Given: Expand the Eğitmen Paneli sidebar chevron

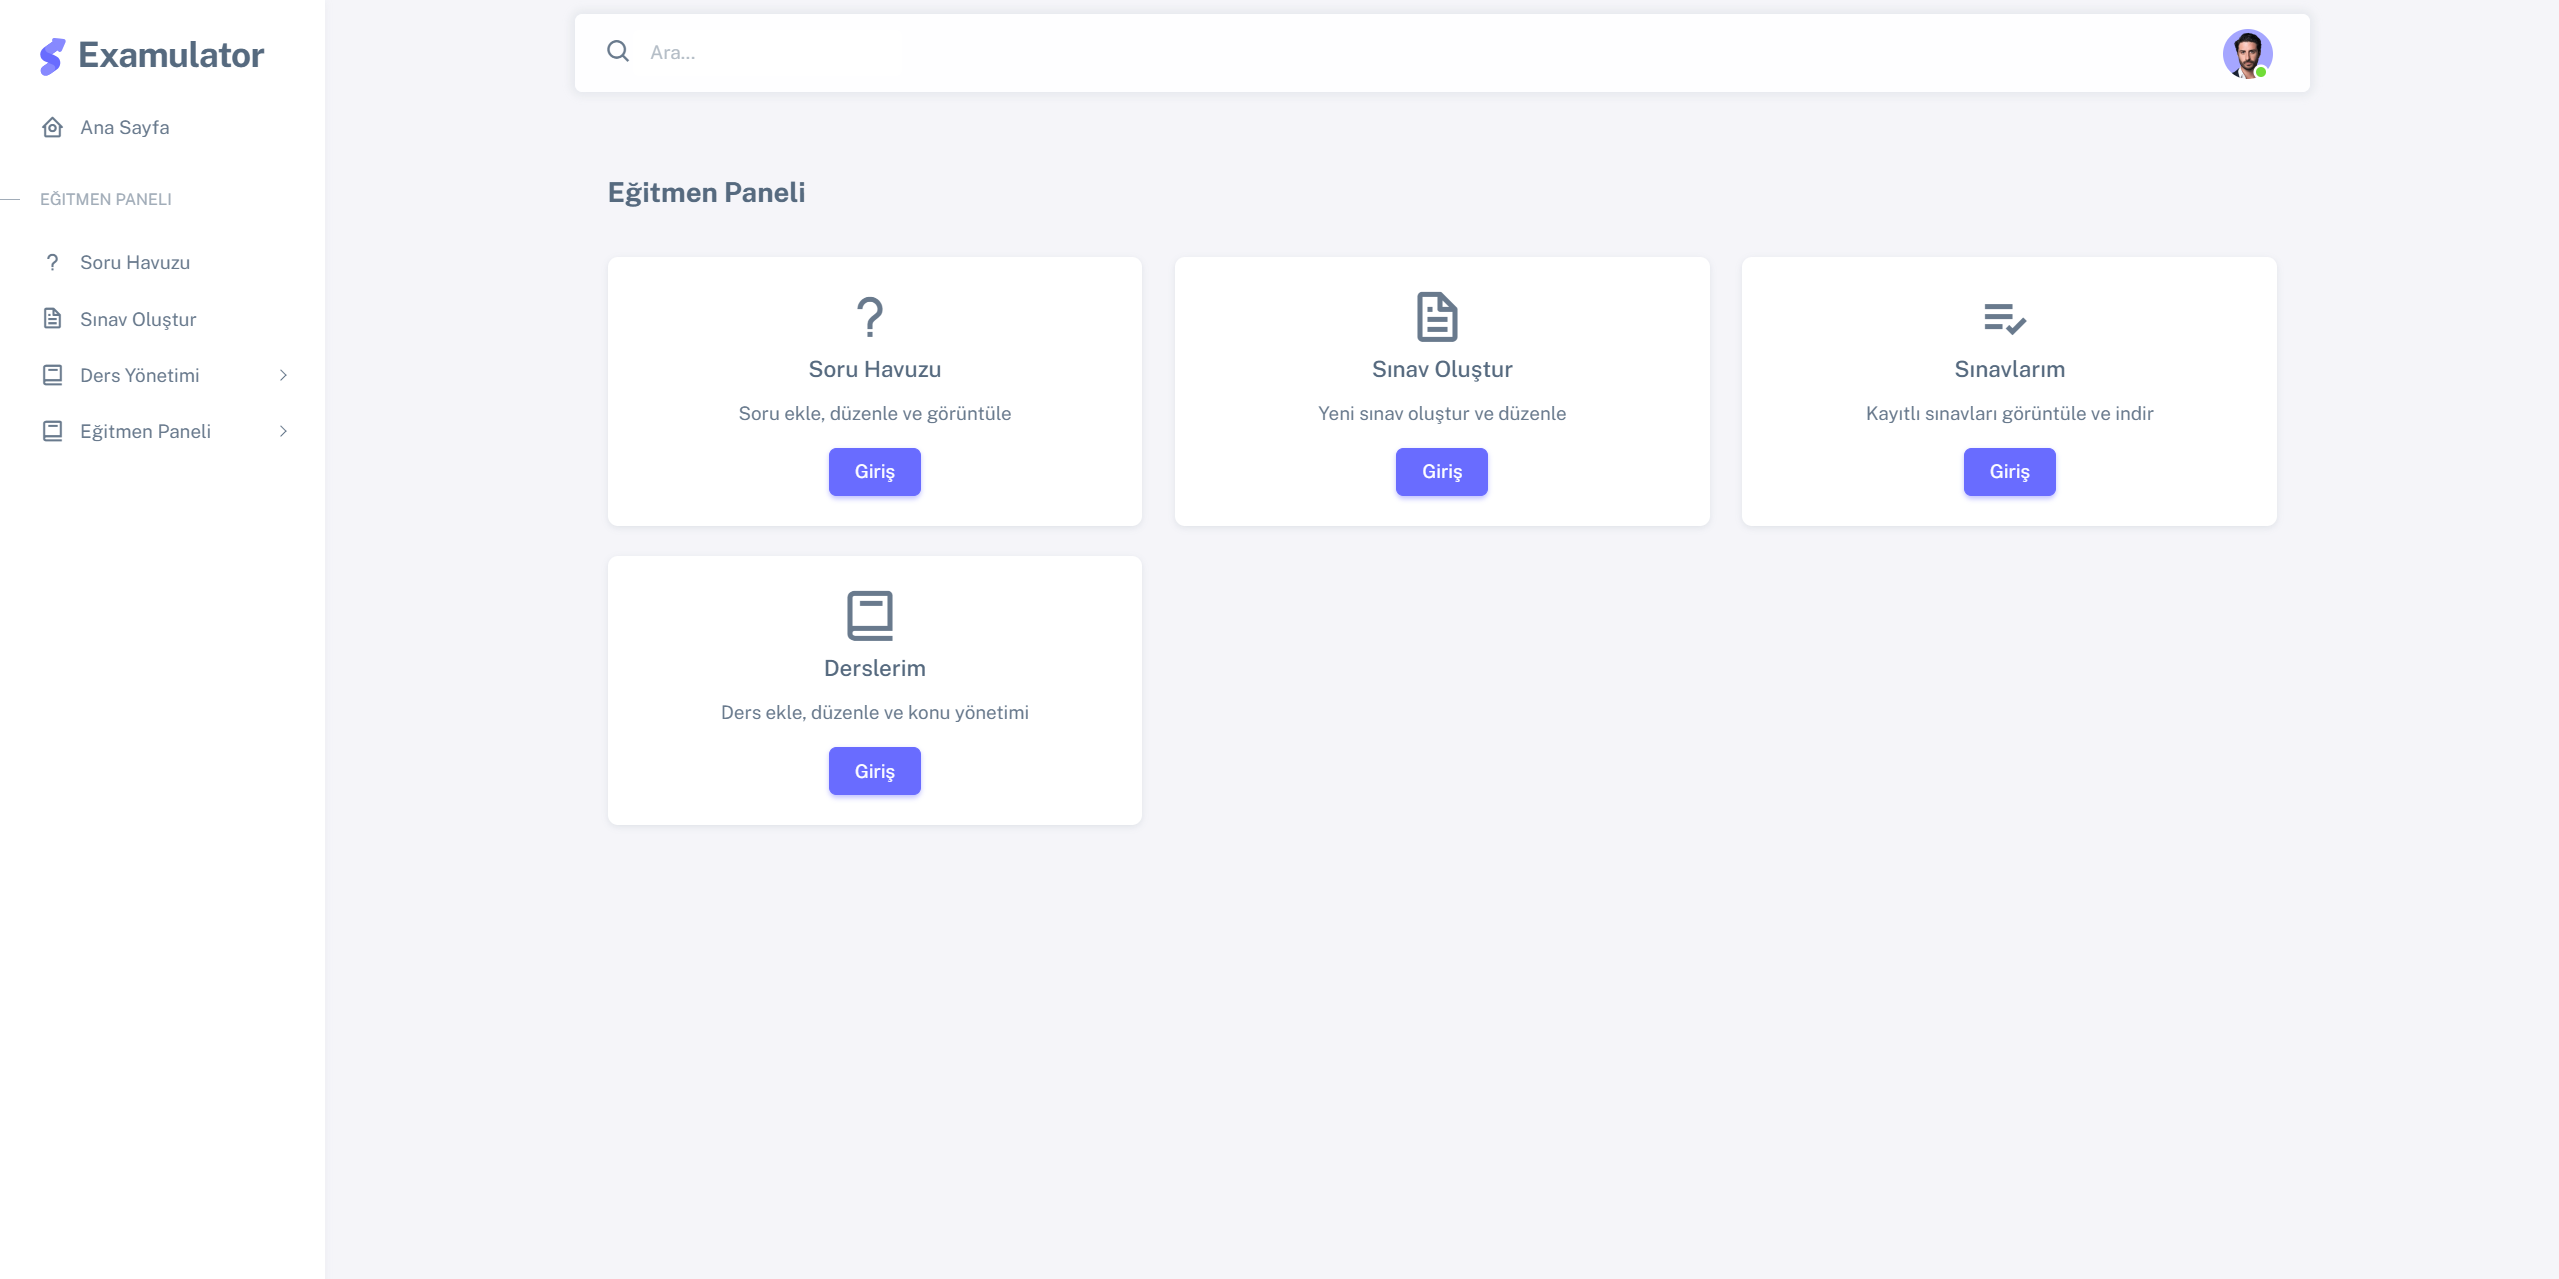Looking at the screenshot, I should tap(283, 431).
